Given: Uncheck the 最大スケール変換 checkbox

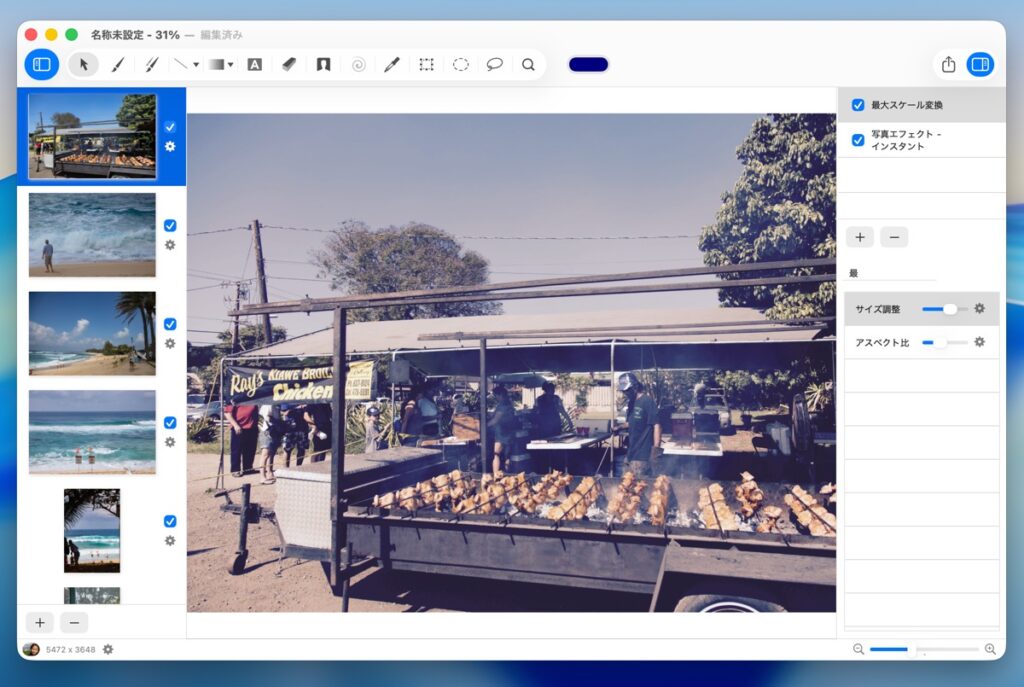Looking at the screenshot, I should [858, 105].
